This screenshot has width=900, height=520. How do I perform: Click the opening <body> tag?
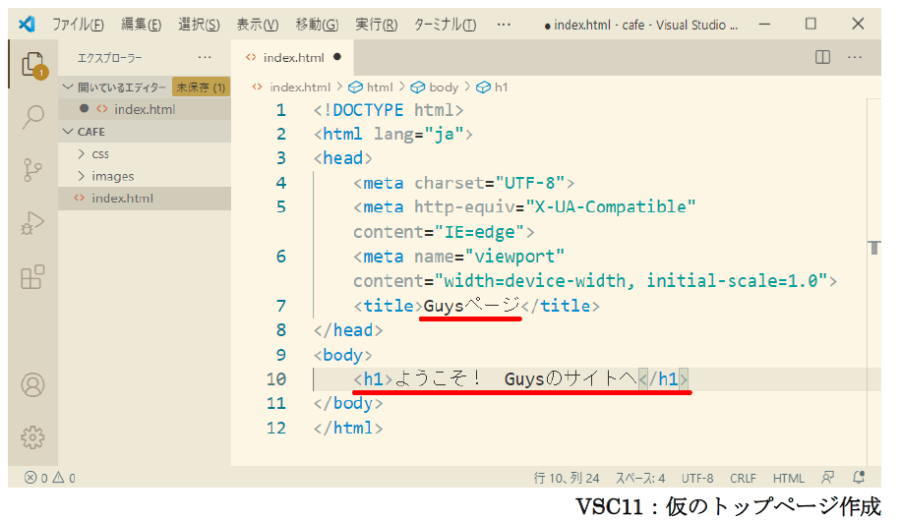click(343, 355)
